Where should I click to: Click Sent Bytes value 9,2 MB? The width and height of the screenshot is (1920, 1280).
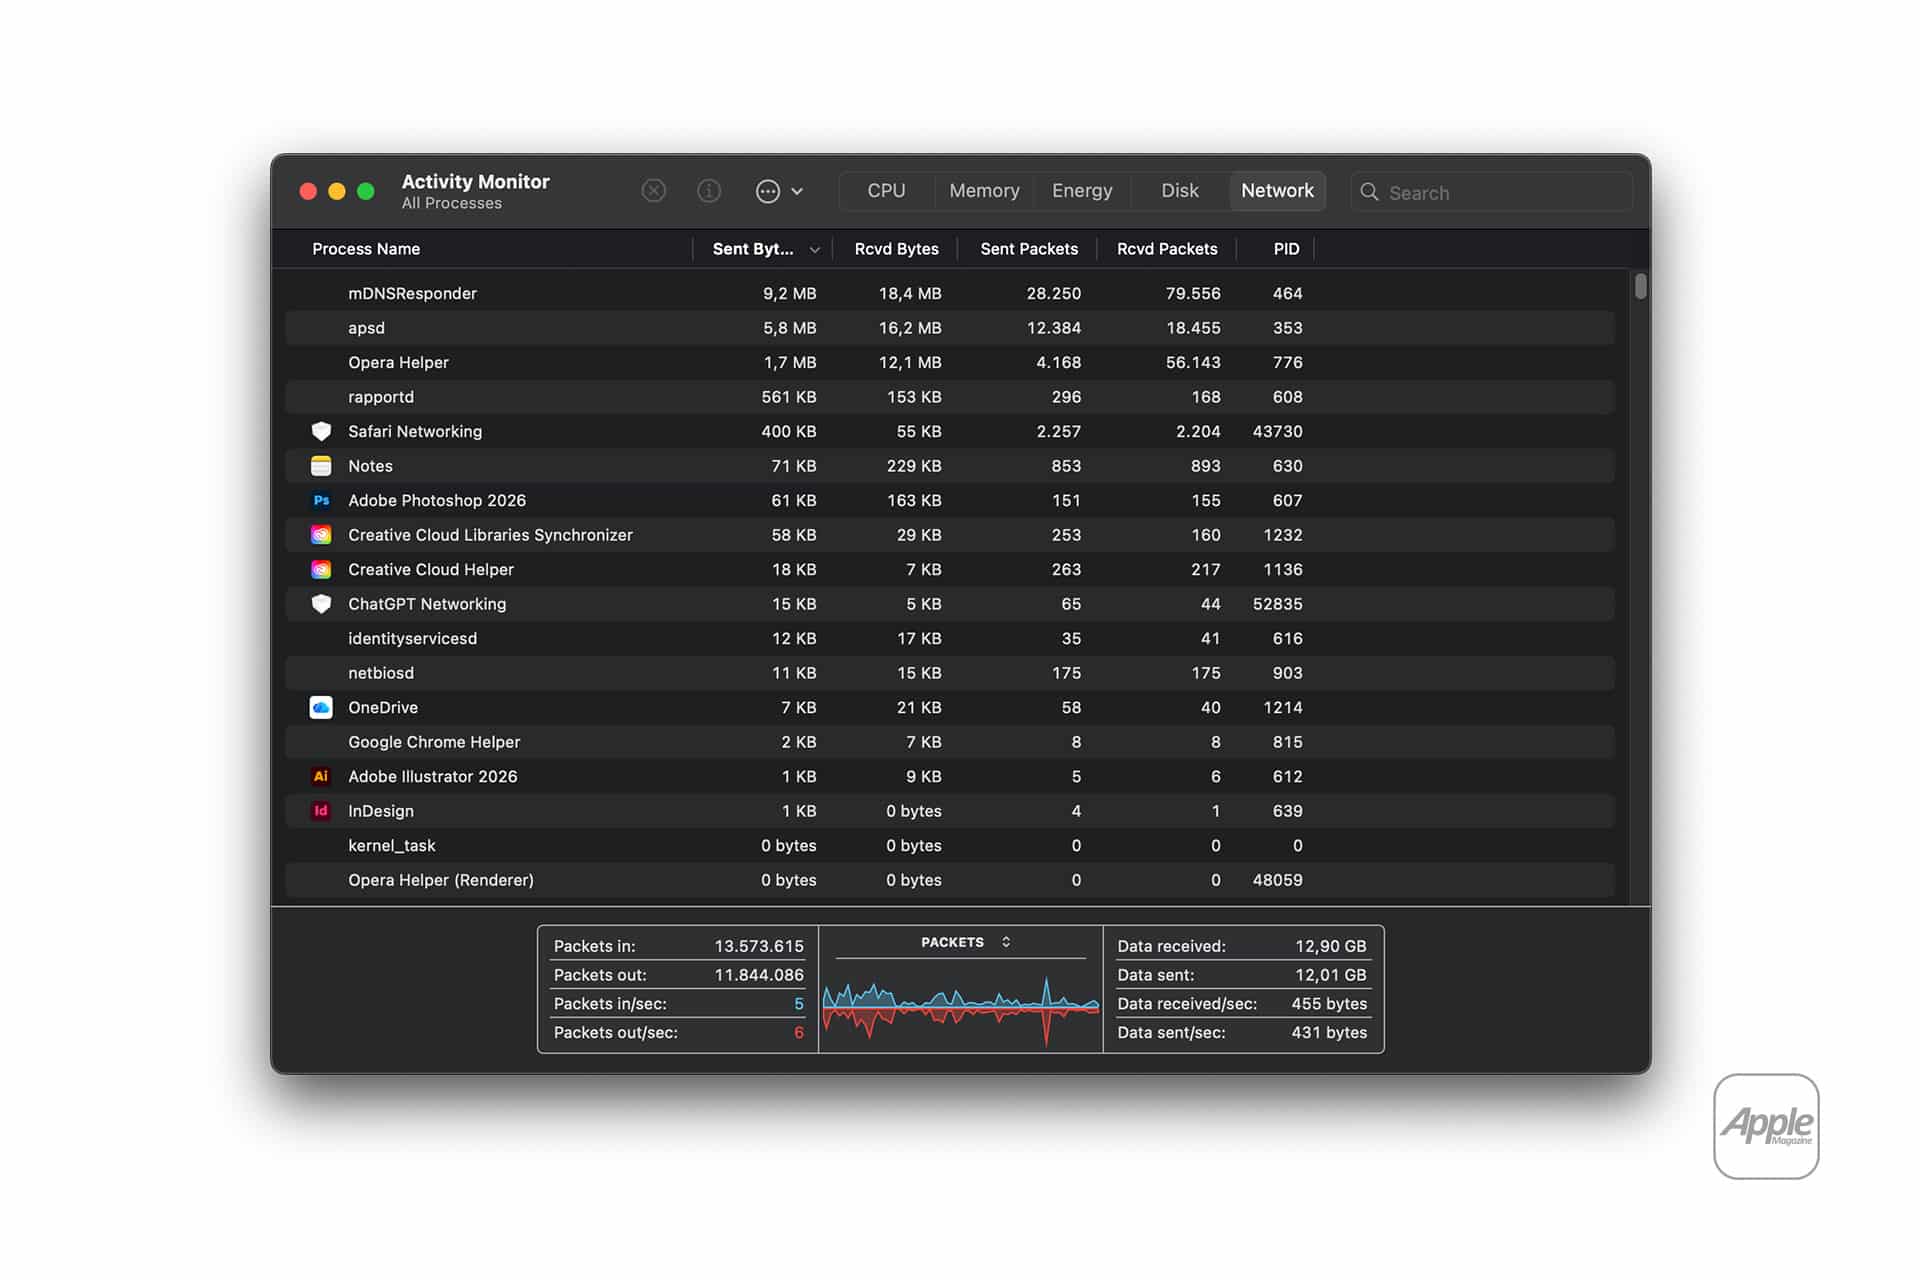(x=789, y=293)
